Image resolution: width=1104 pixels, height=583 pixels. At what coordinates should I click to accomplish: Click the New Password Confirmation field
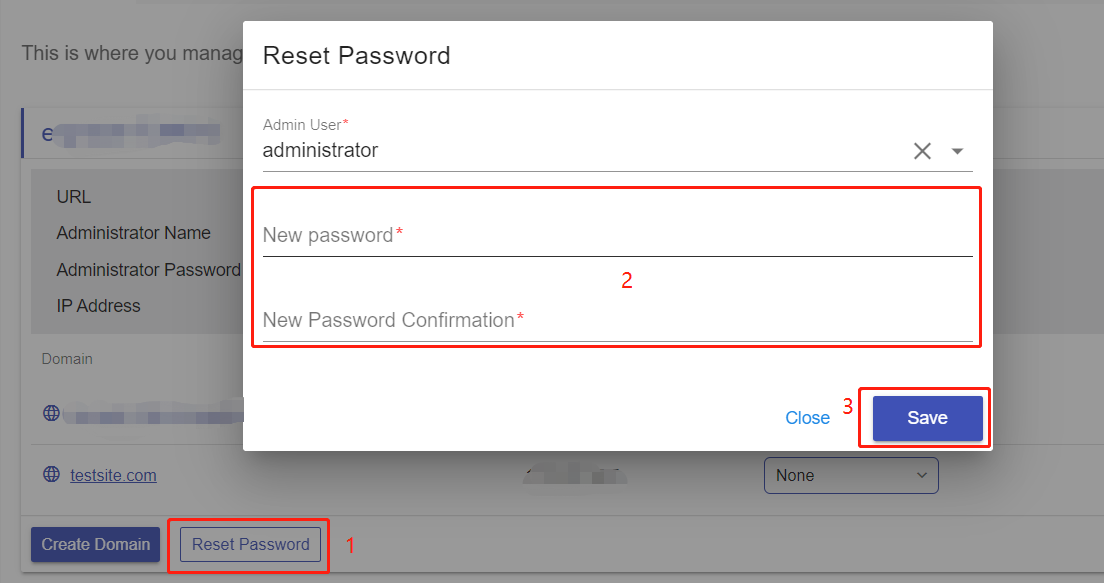[617, 320]
